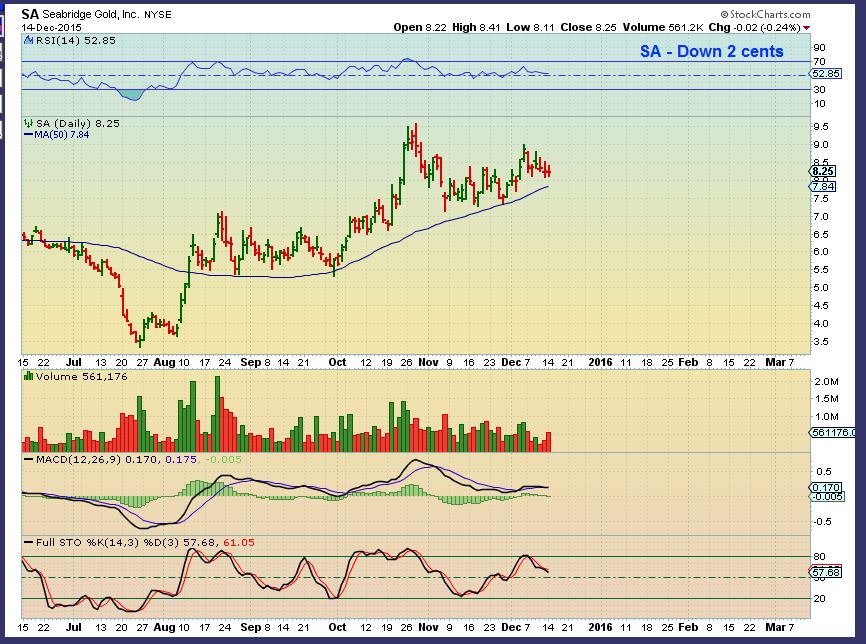Click the 8.25 current price tag
Screen dimensions: 866x644
824,171
